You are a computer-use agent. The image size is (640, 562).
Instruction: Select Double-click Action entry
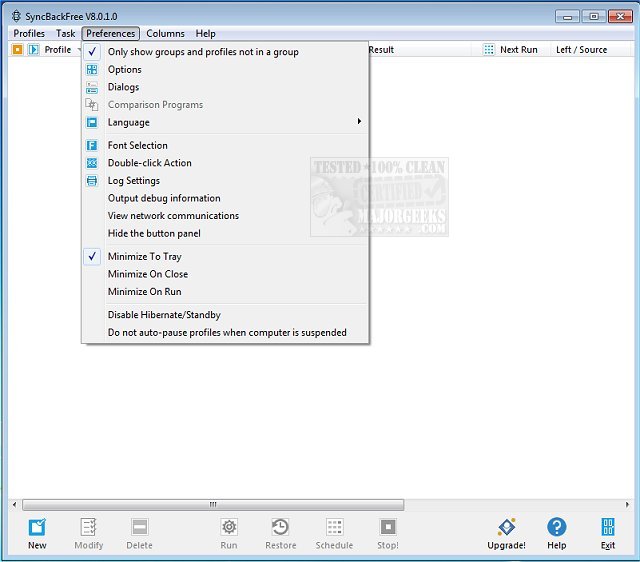(x=225, y=163)
